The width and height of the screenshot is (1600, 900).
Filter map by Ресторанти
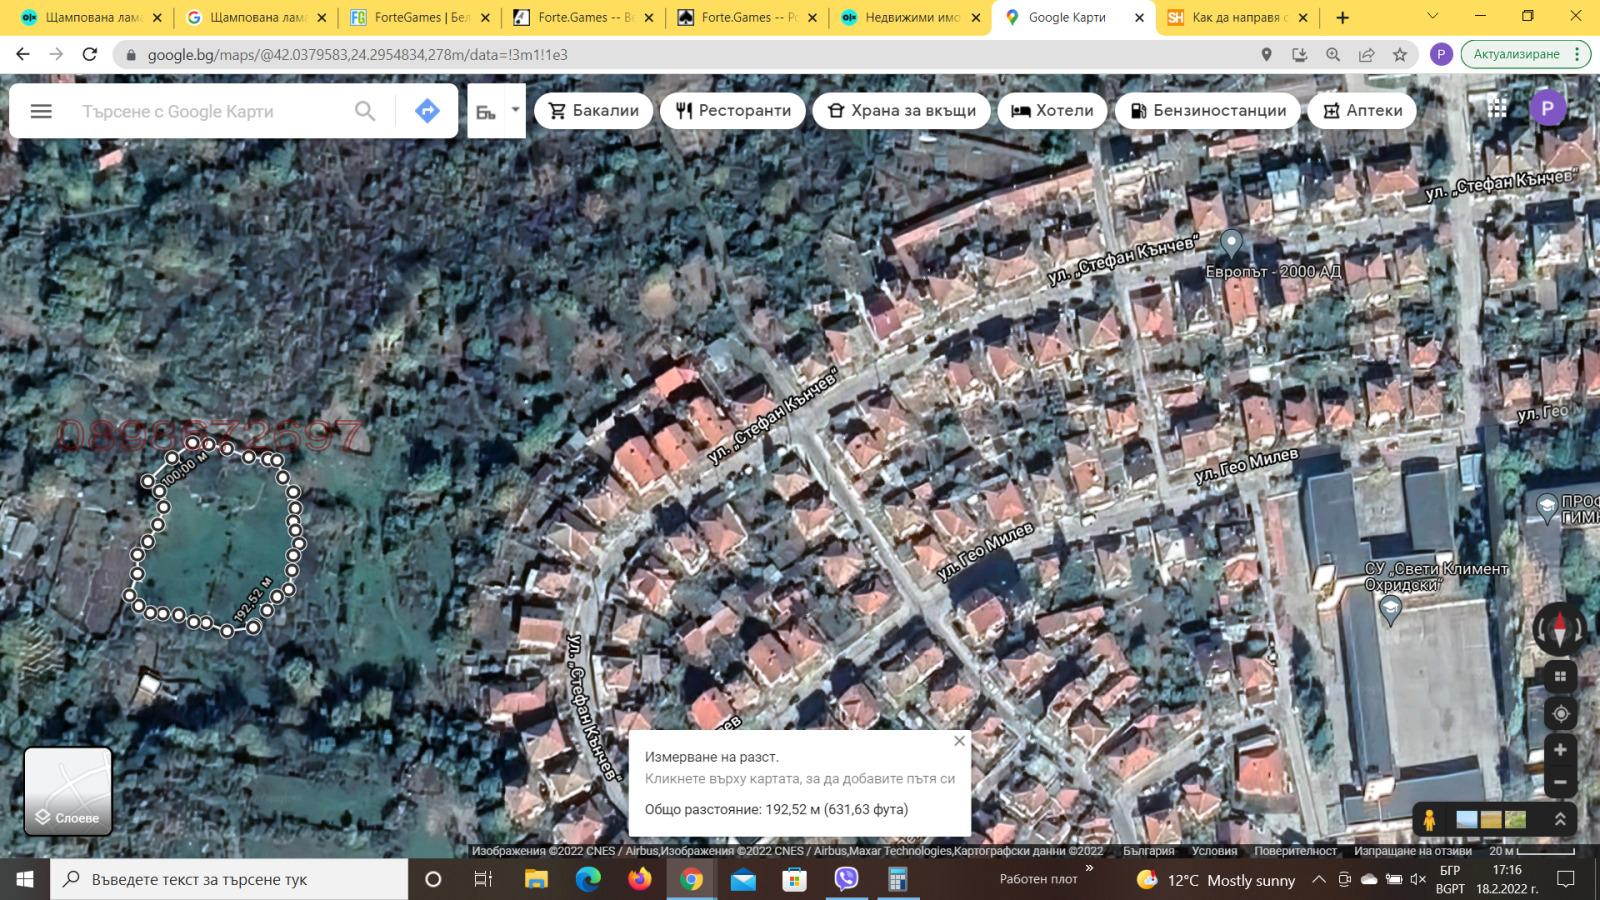pos(734,110)
